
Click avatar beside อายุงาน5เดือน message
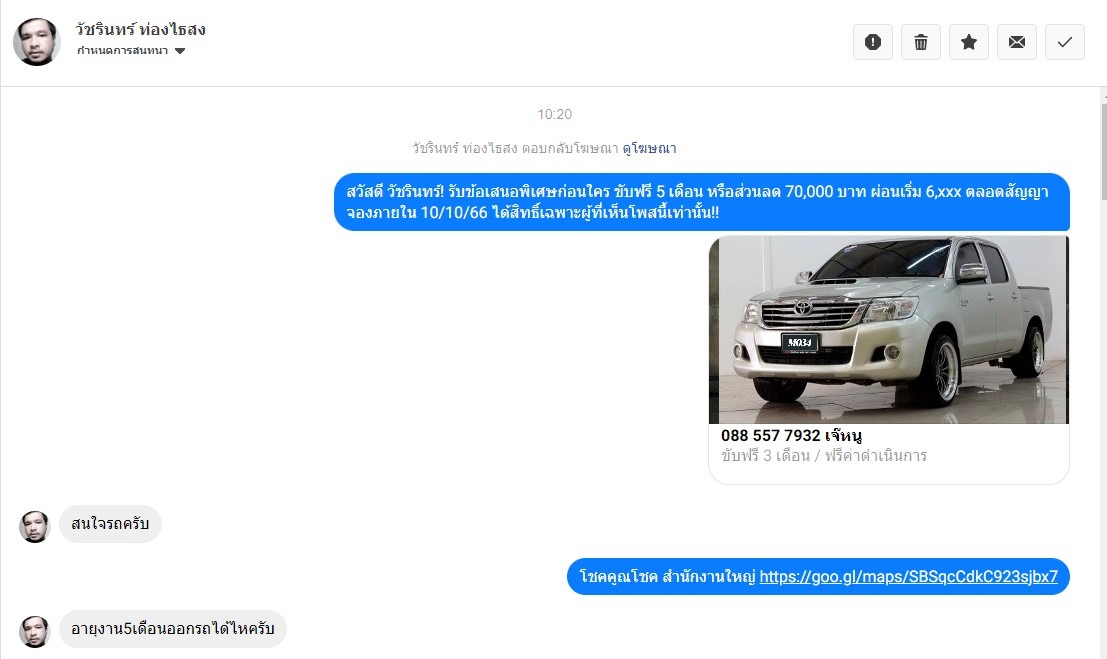pyautogui.click(x=35, y=631)
